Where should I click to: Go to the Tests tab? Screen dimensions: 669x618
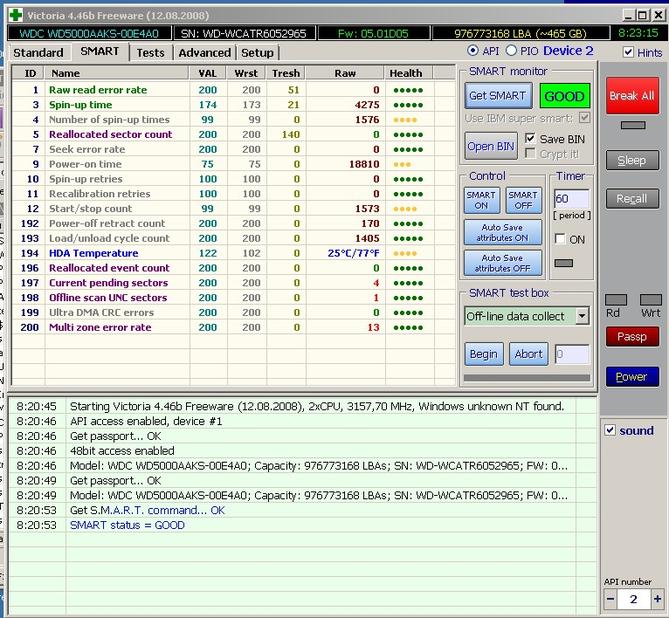coord(151,52)
